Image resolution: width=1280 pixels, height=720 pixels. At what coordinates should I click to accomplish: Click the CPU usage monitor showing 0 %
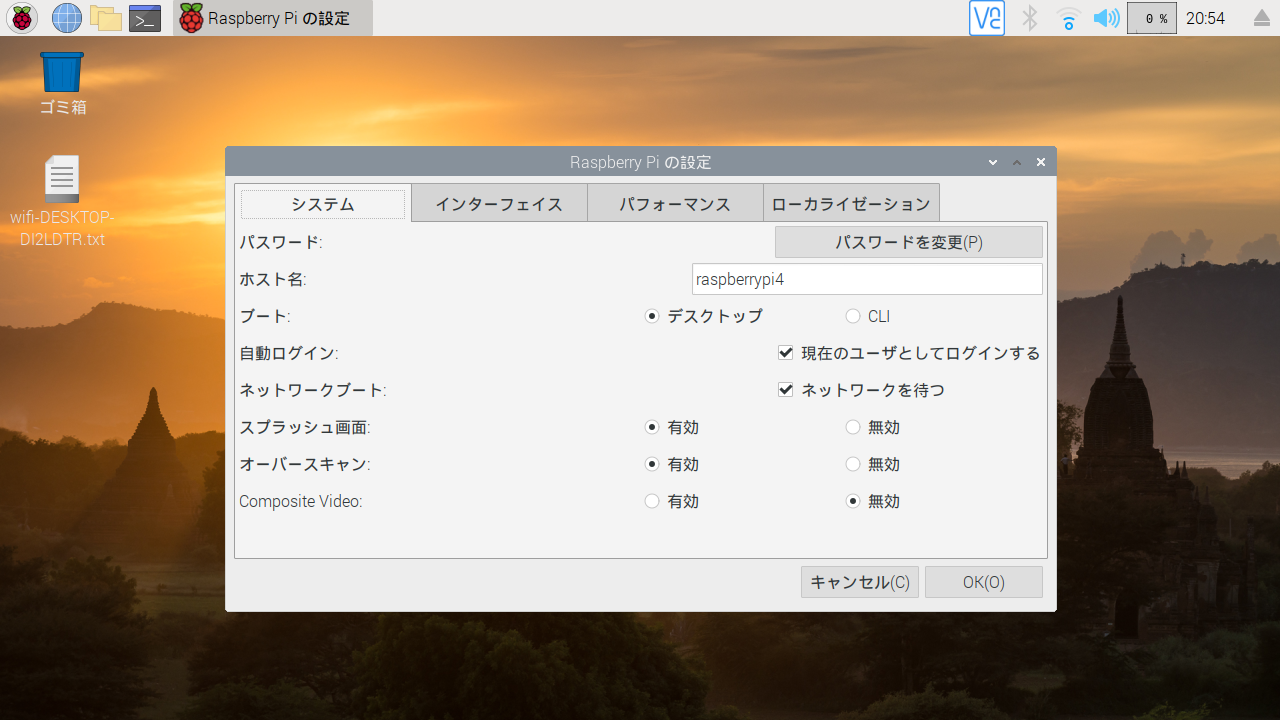[x=1152, y=18]
